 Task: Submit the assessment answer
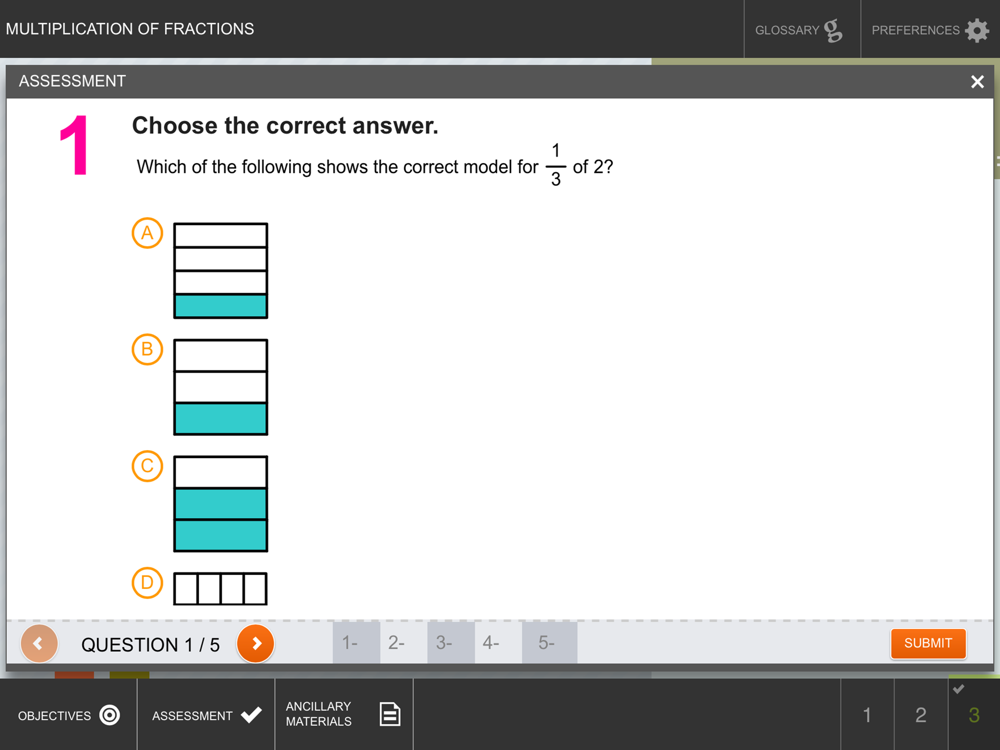(928, 643)
